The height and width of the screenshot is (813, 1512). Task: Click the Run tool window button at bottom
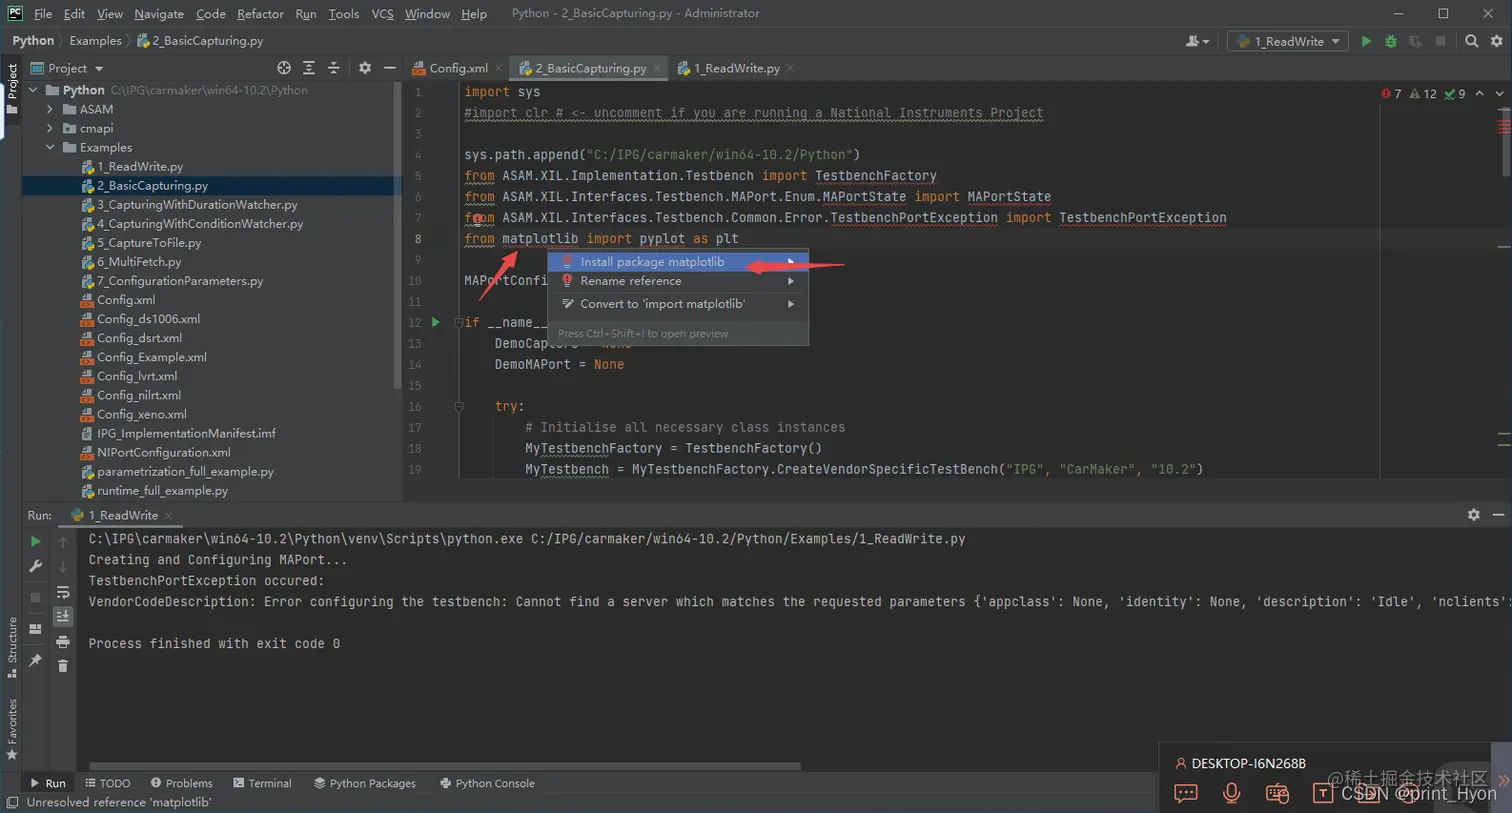click(47, 783)
